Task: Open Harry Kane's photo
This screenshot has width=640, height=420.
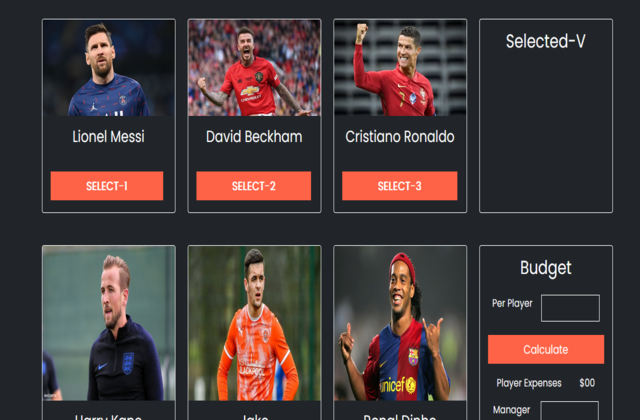Action: point(109,323)
